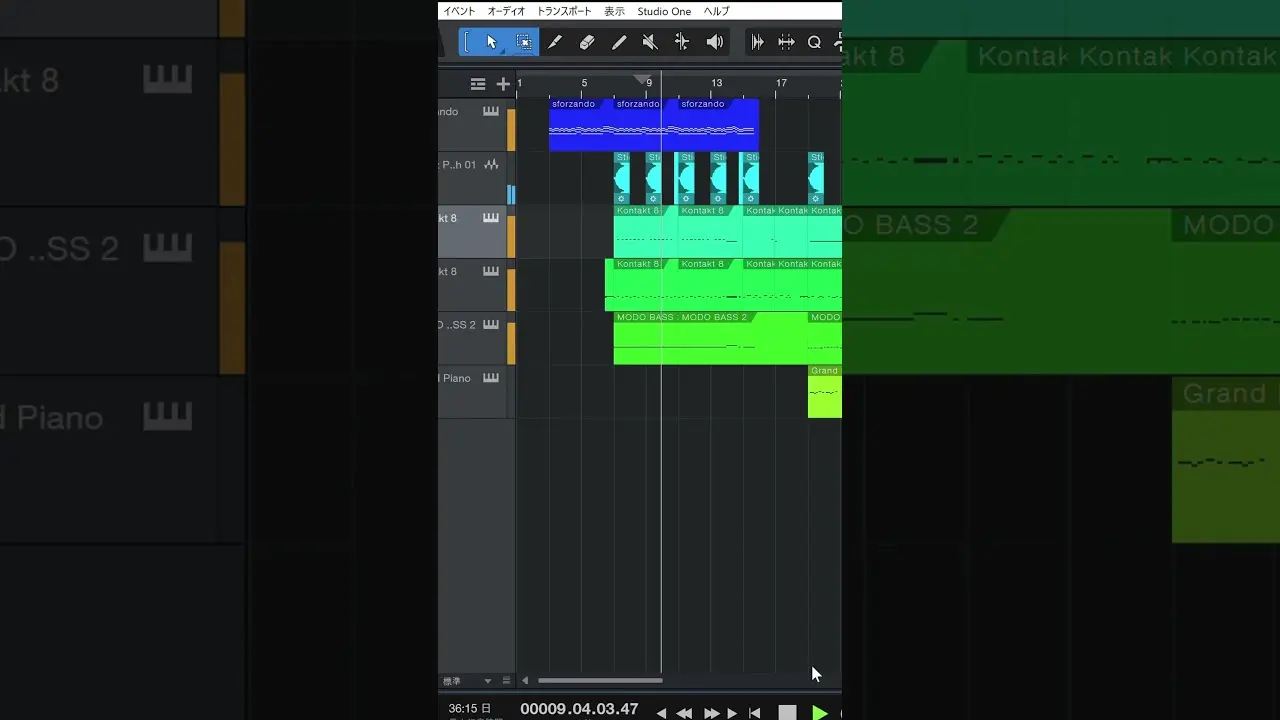
Task: Activate the Listen speaker tool
Action: 714,42
